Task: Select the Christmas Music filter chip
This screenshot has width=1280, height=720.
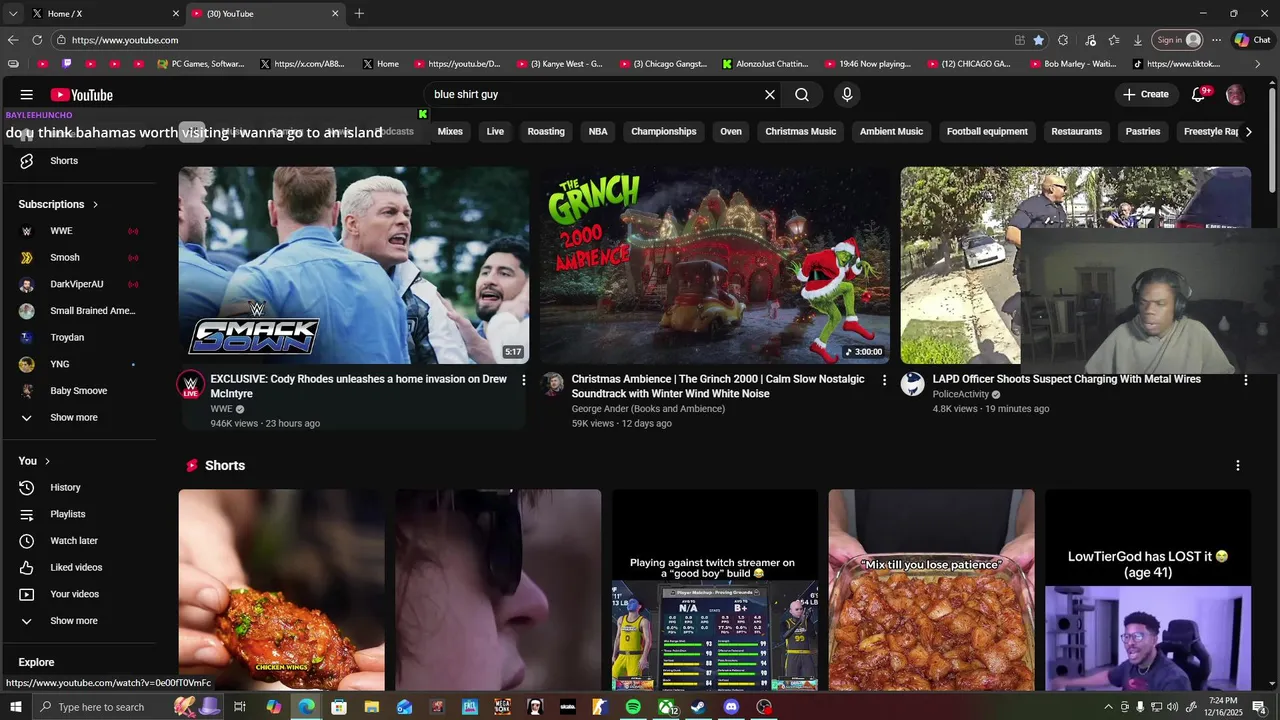Action: 800,131
